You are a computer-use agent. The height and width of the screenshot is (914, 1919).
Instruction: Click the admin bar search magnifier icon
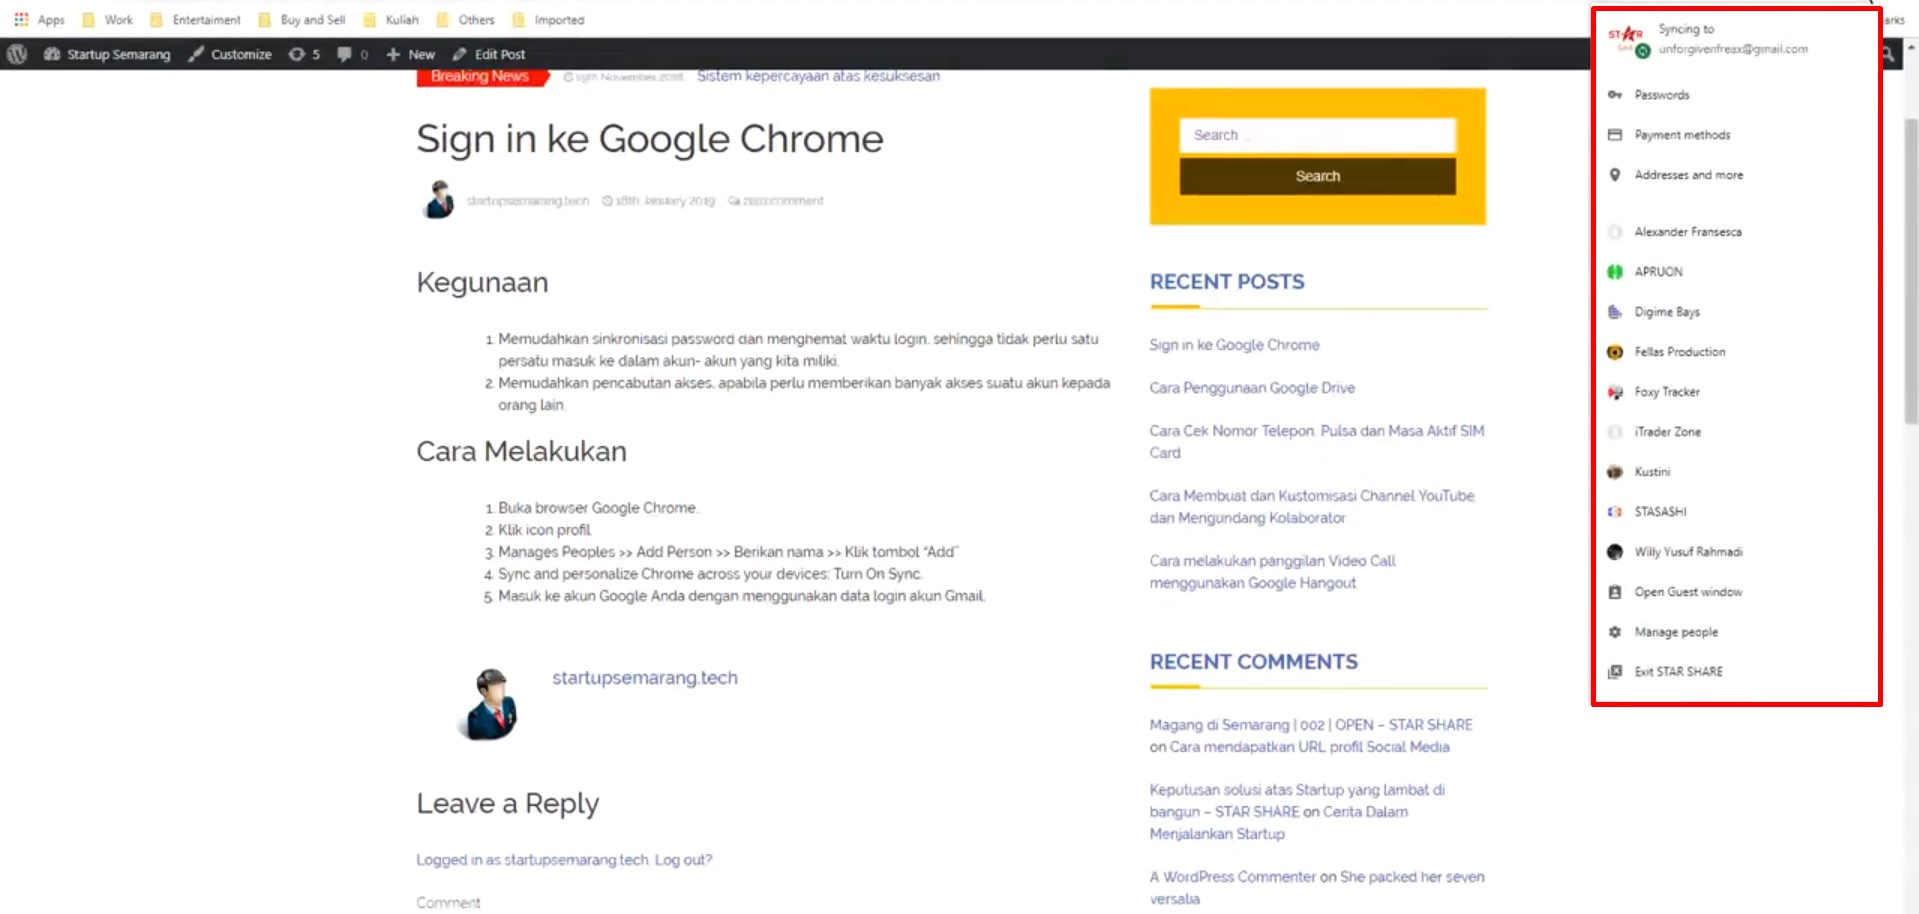(x=1888, y=54)
